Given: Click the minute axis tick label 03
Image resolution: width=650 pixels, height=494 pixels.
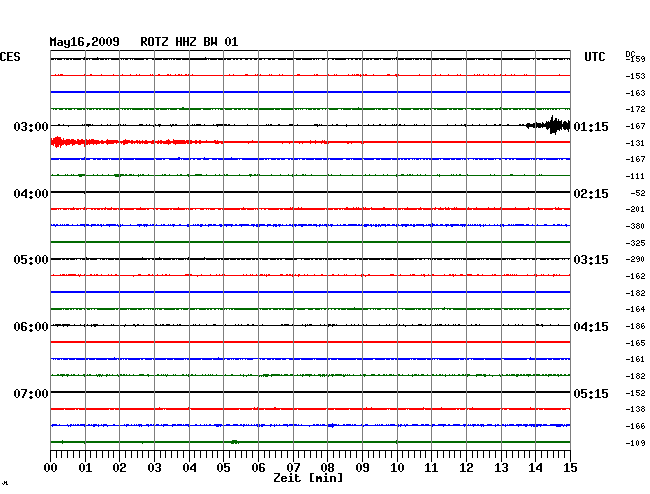Looking at the screenshot, I should tap(154, 468).
